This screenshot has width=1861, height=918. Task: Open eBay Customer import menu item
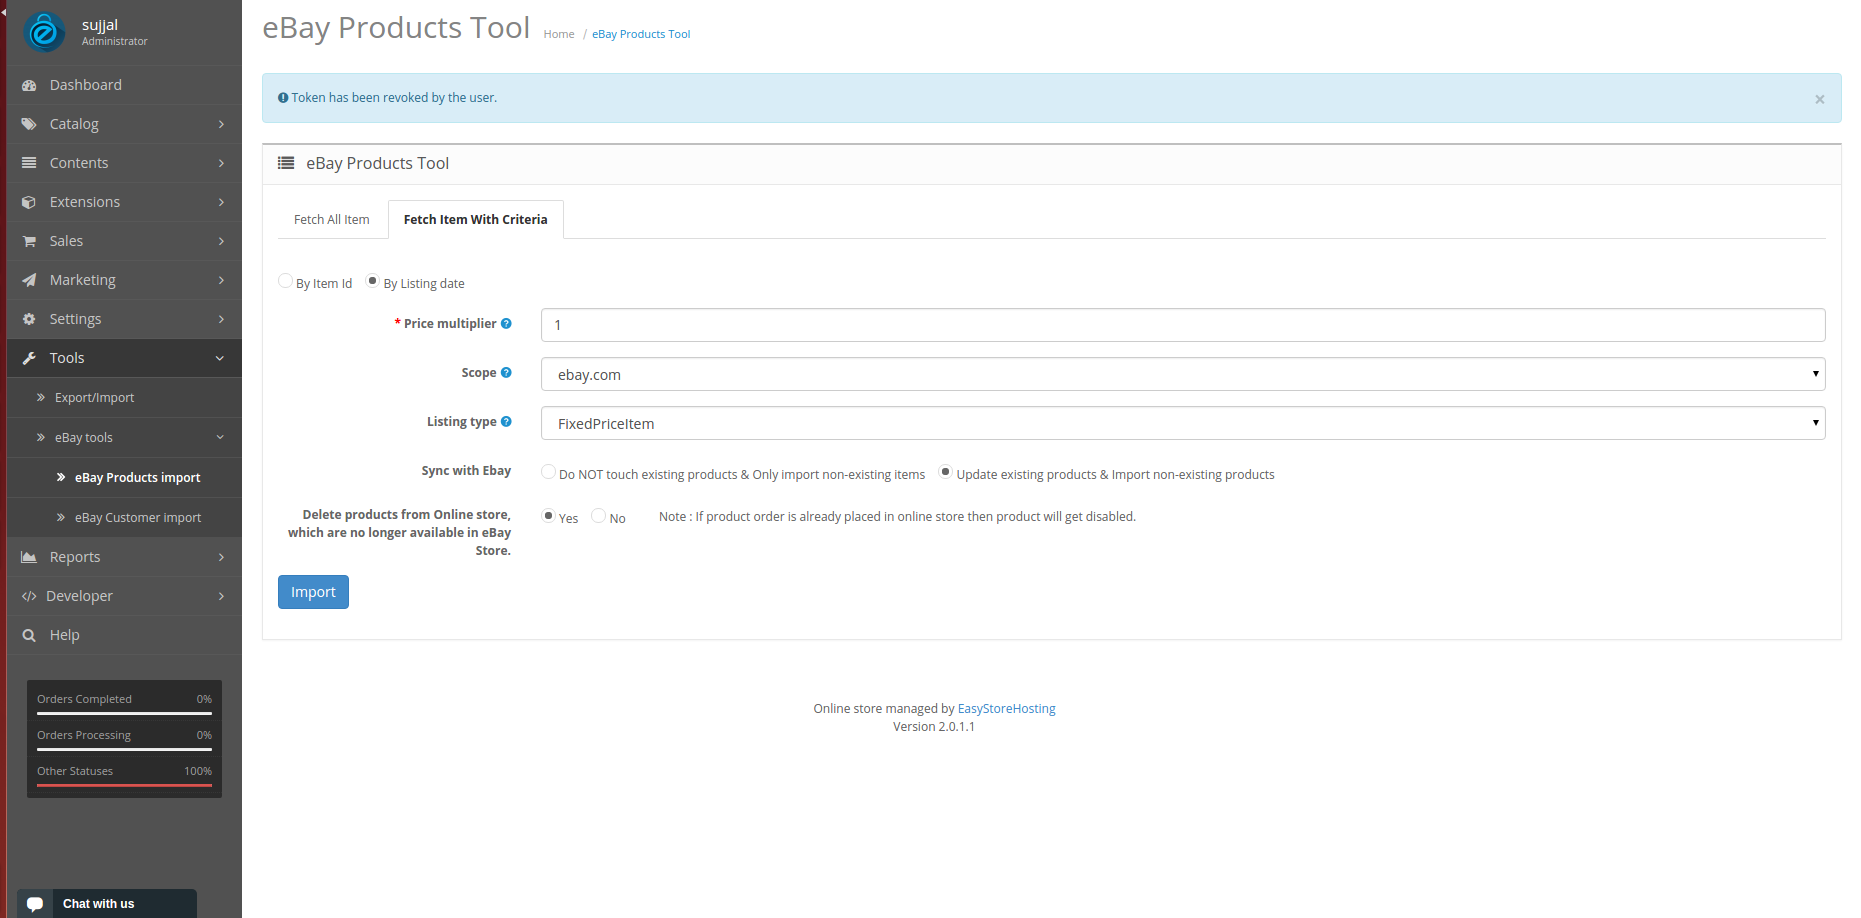tap(124, 517)
